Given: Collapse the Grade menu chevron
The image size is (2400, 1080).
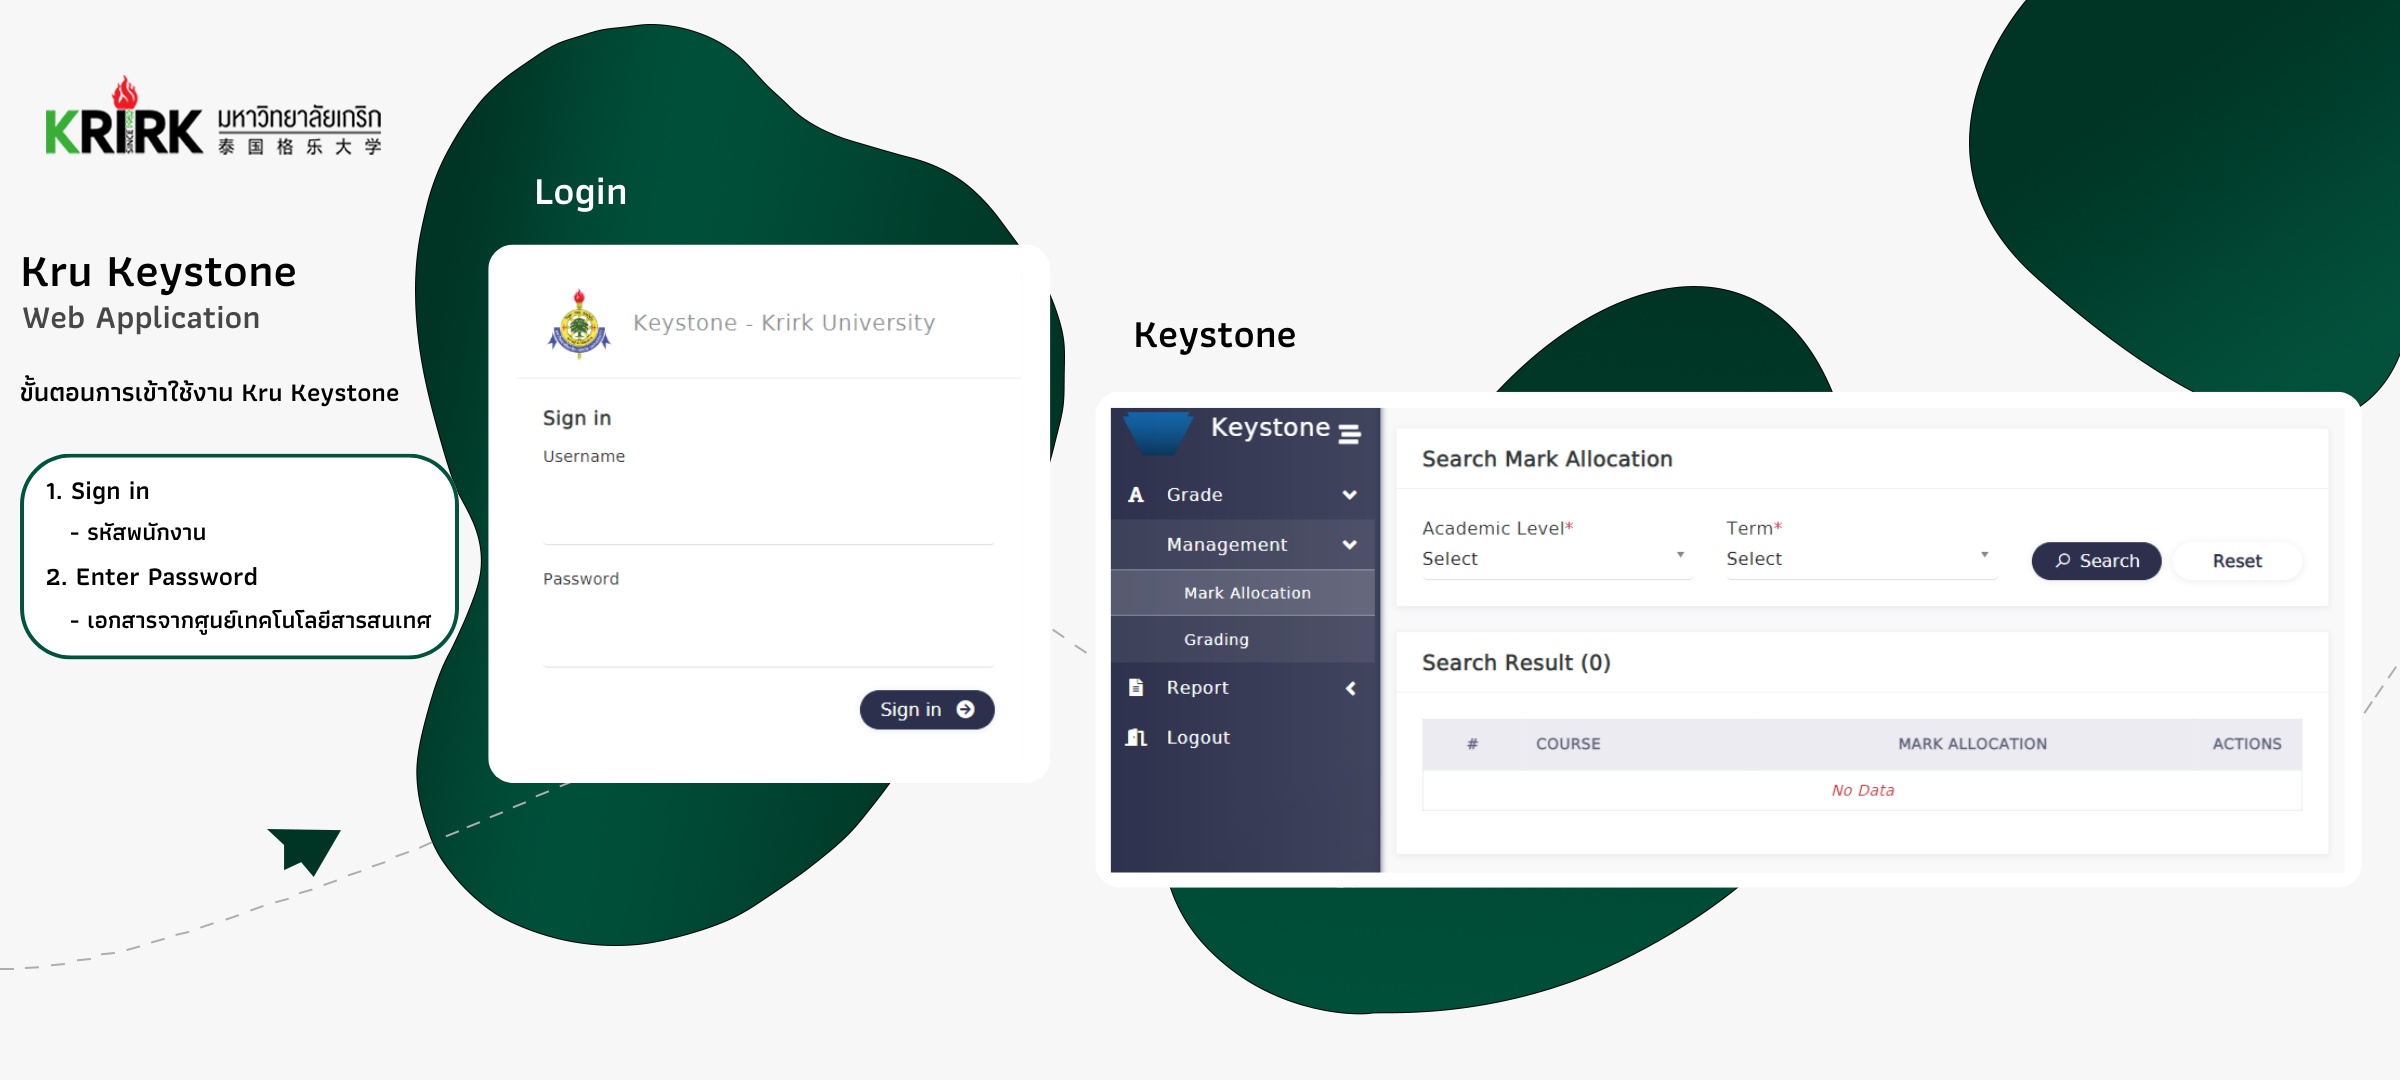Looking at the screenshot, I should point(1349,495).
